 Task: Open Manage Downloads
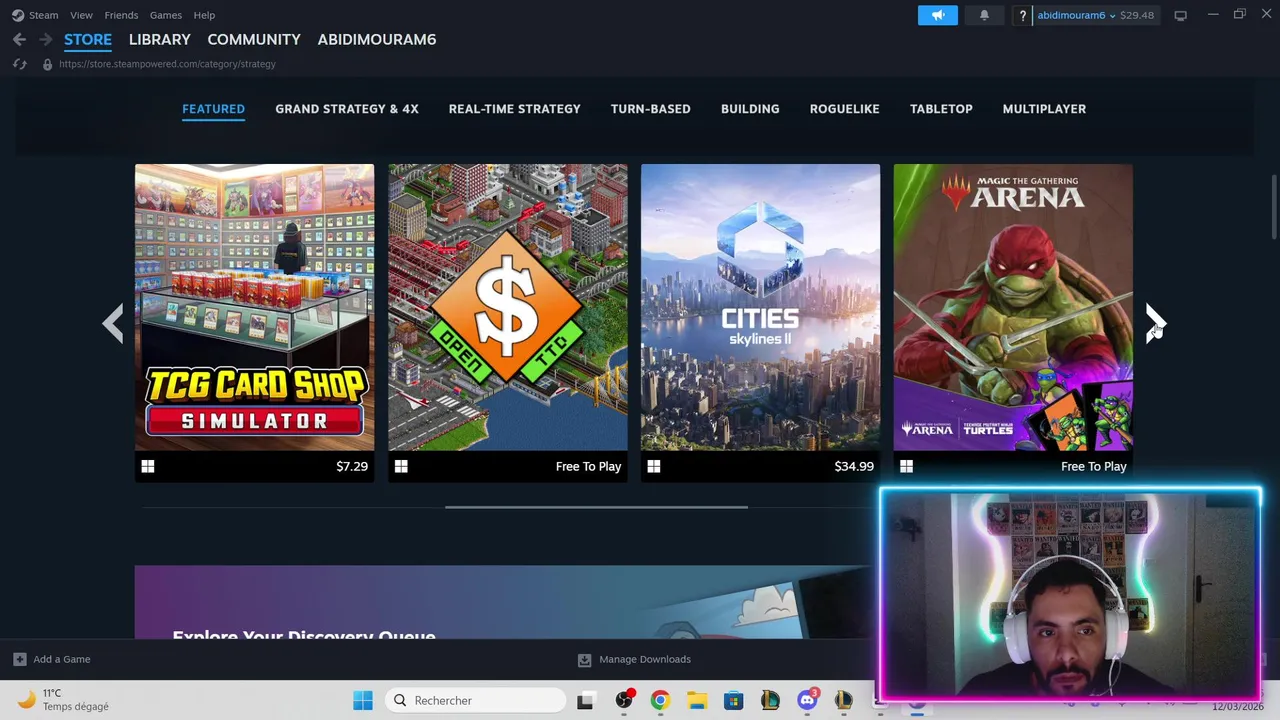[645, 659]
